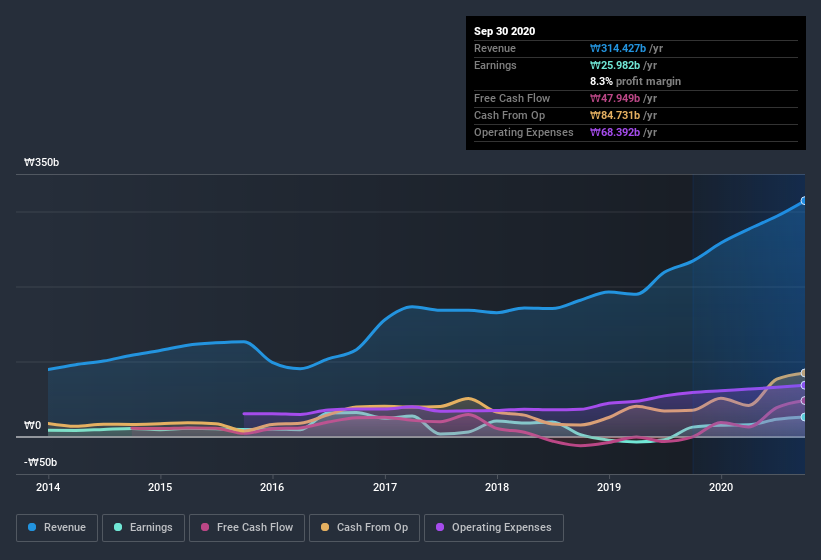Click the Earnings line end marker
Image resolution: width=821 pixels, height=560 pixels.
(804, 417)
